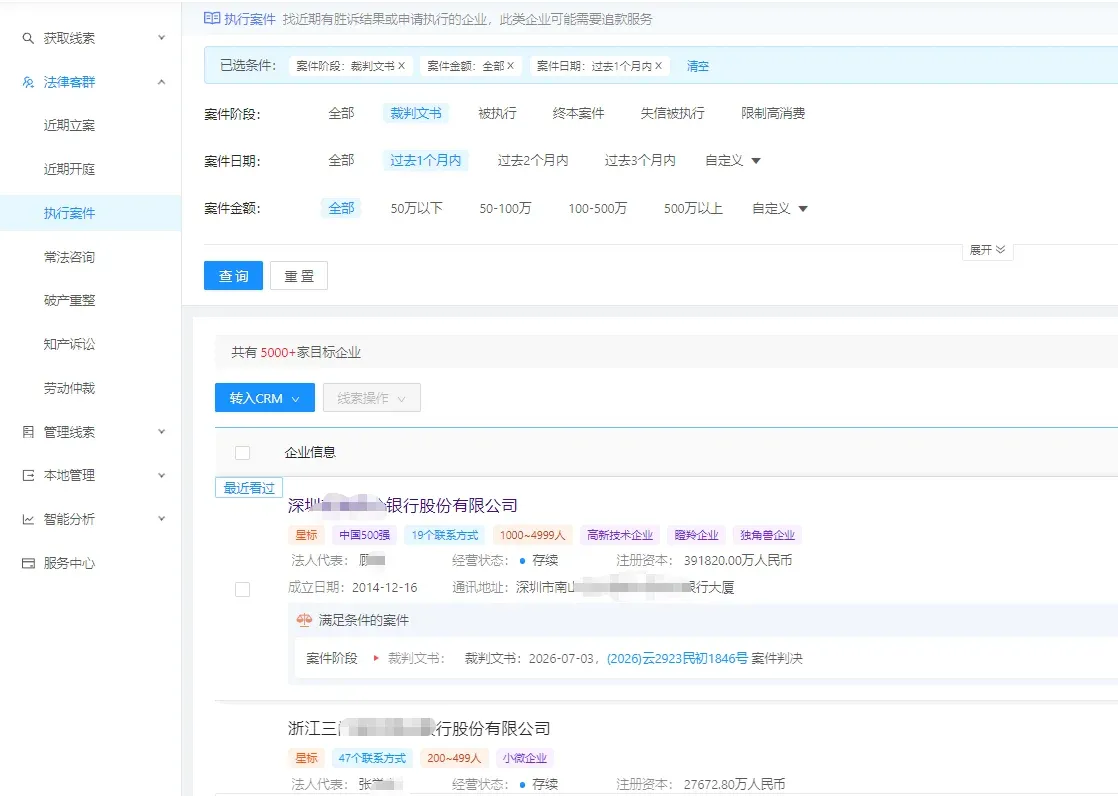This screenshot has height=796, width=1118.
Task: Open 浙江三 行股份有限公司 company name link
Action: pyautogui.click(x=419, y=728)
